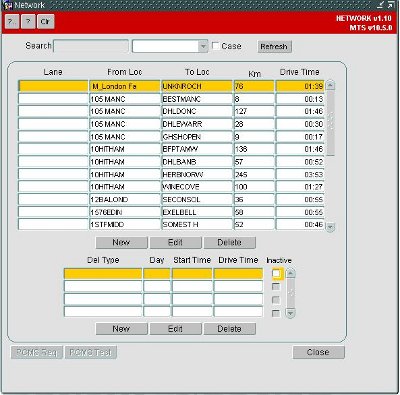Click the lanes list scroll down arrow
The height and width of the screenshot is (395, 400).
pyautogui.click(x=330, y=227)
